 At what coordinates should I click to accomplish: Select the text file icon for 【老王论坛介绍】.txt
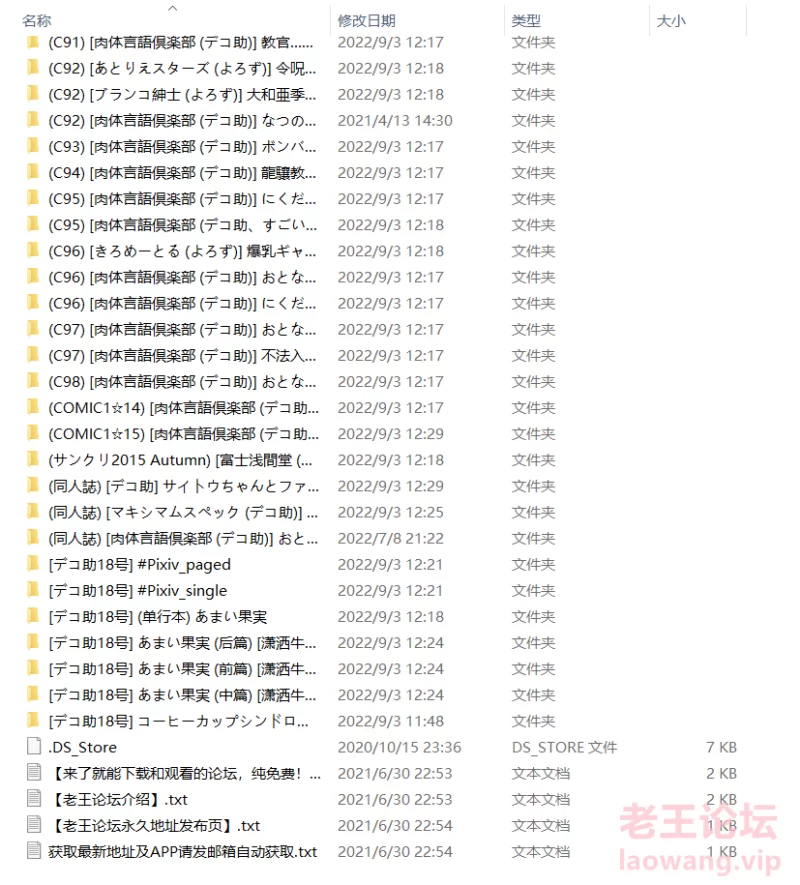pos(34,799)
